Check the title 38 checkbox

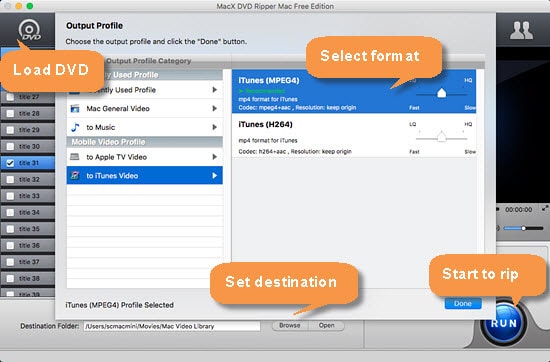pos(10,278)
